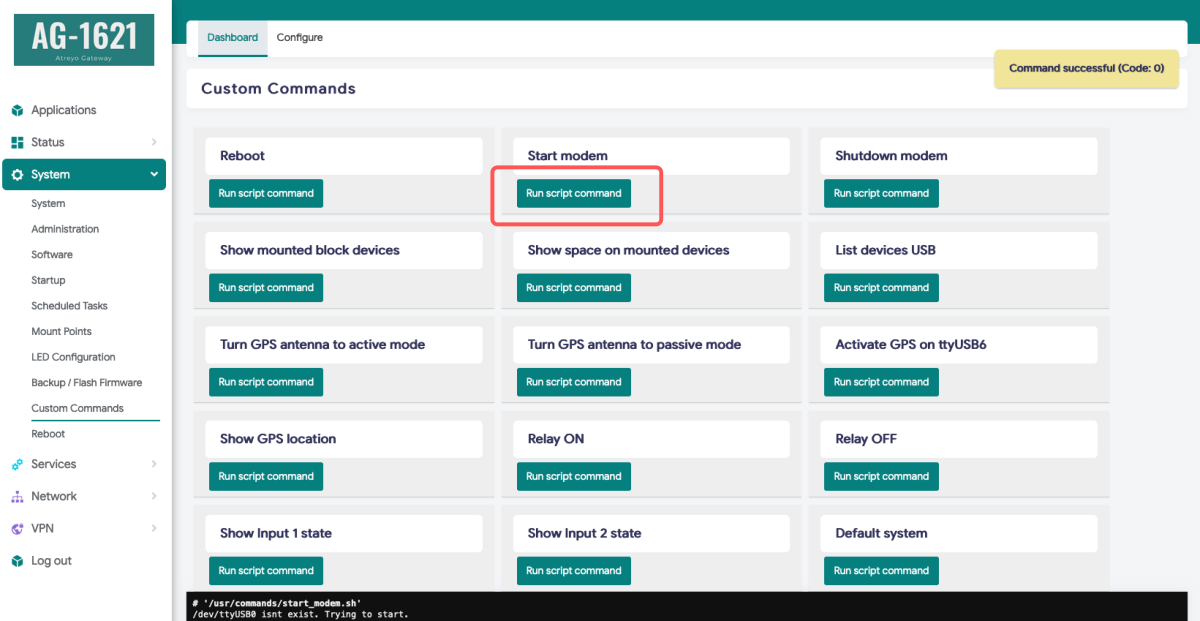Run script command for Start modem

[x=574, y=193]
